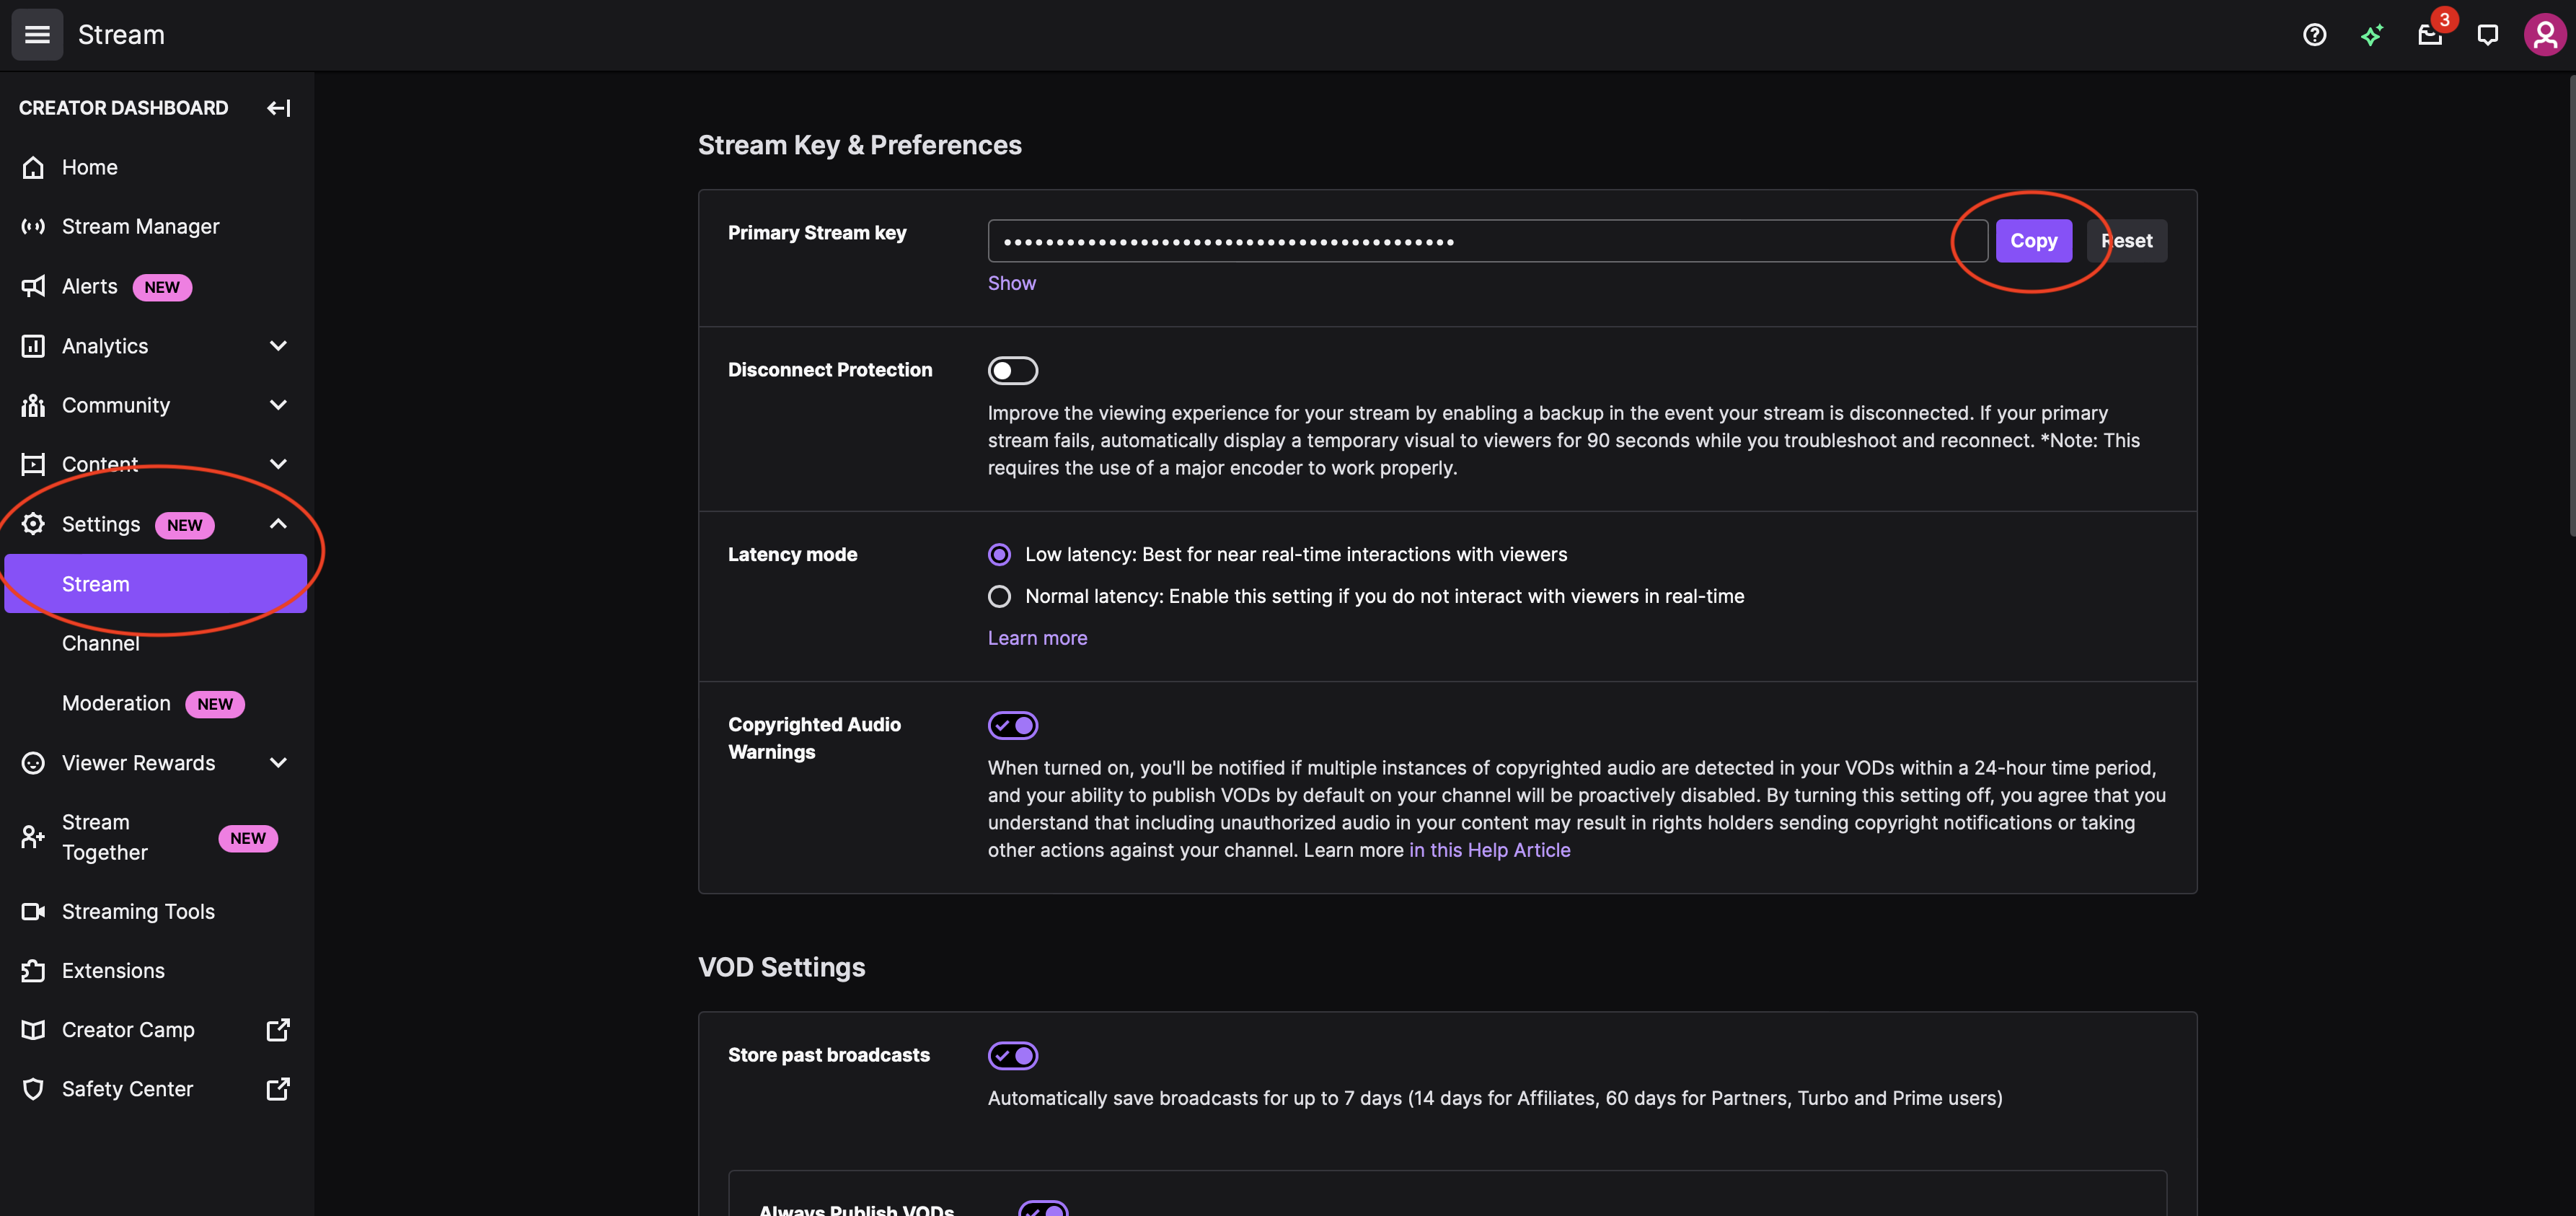Click the green sparkle icon in header
The image size is (2576, 1216).
[x=2372, y=35]
